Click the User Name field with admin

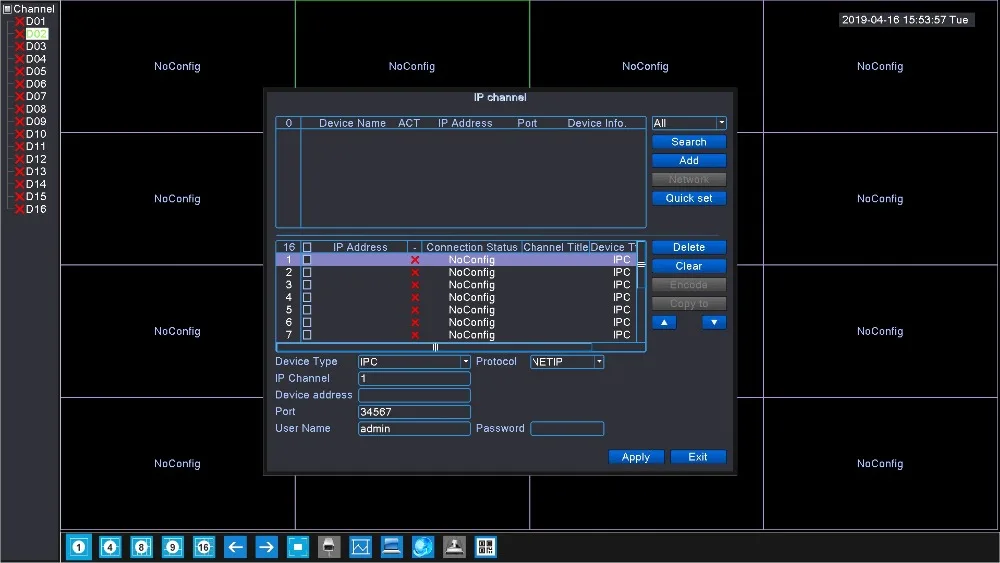point(414,428)
